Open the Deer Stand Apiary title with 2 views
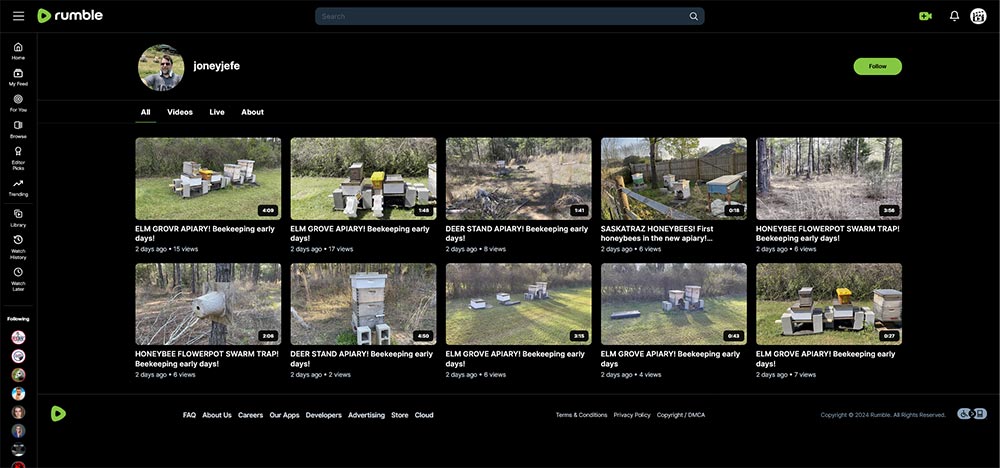Image resolution: width=1000 pixels, height=468 pixels. pyautogui.click(x=362, y=359)
